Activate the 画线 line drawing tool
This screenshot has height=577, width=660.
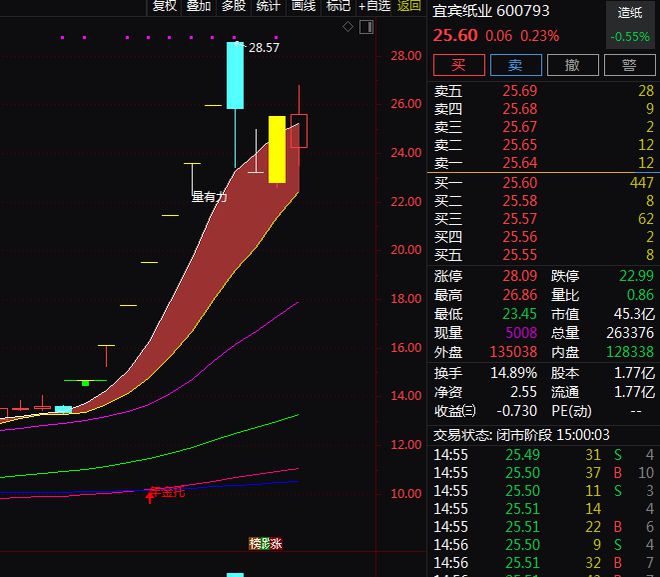pyautogui.click(x=303, y=6)
